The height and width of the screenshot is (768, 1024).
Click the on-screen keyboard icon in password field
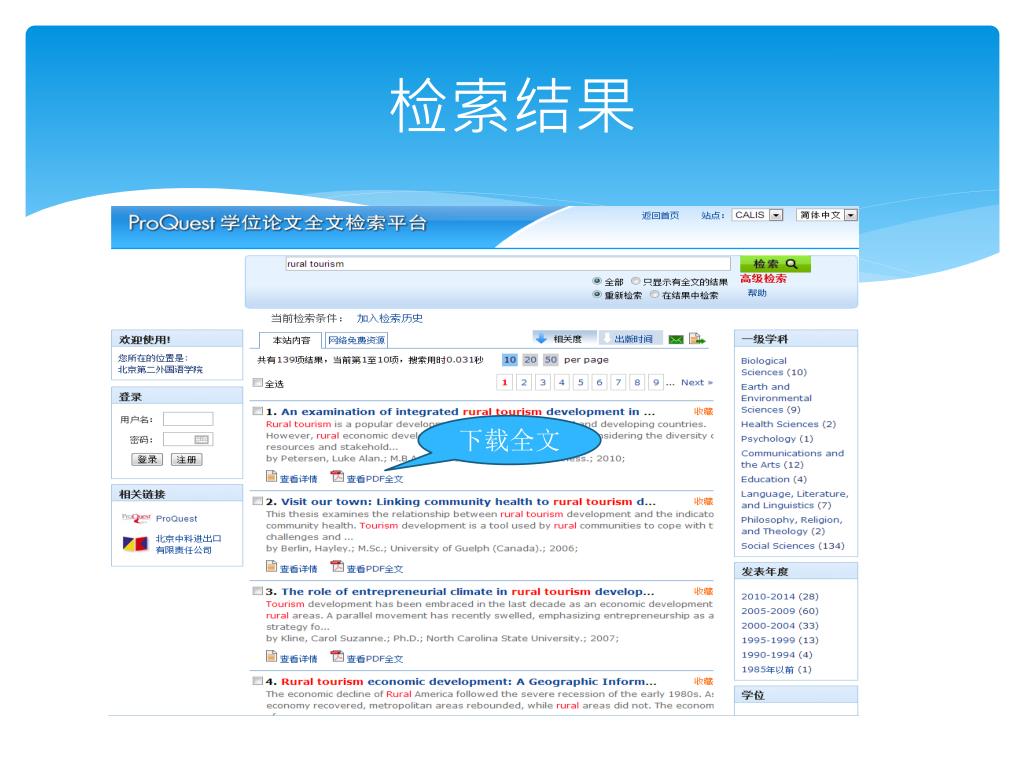click(202, 440)
